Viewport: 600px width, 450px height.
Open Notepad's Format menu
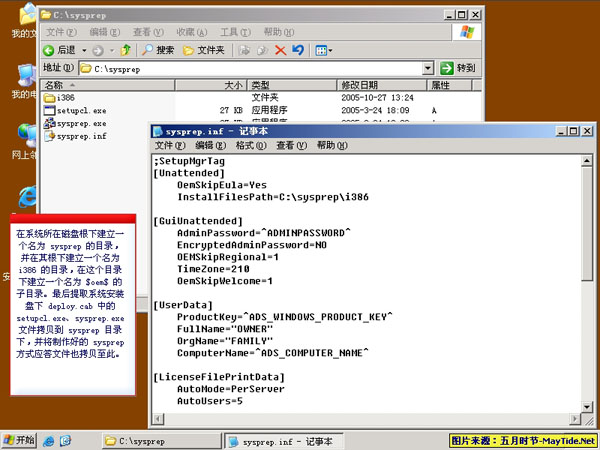click(251, 145)
